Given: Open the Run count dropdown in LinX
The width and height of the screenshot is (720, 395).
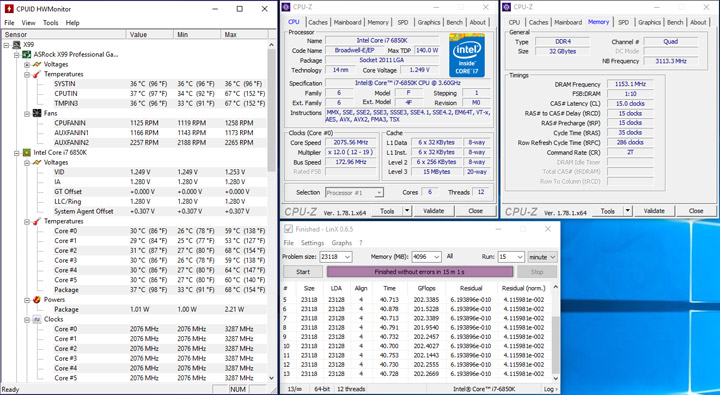Looking at the screenshot, I should [x=520, y=257].
